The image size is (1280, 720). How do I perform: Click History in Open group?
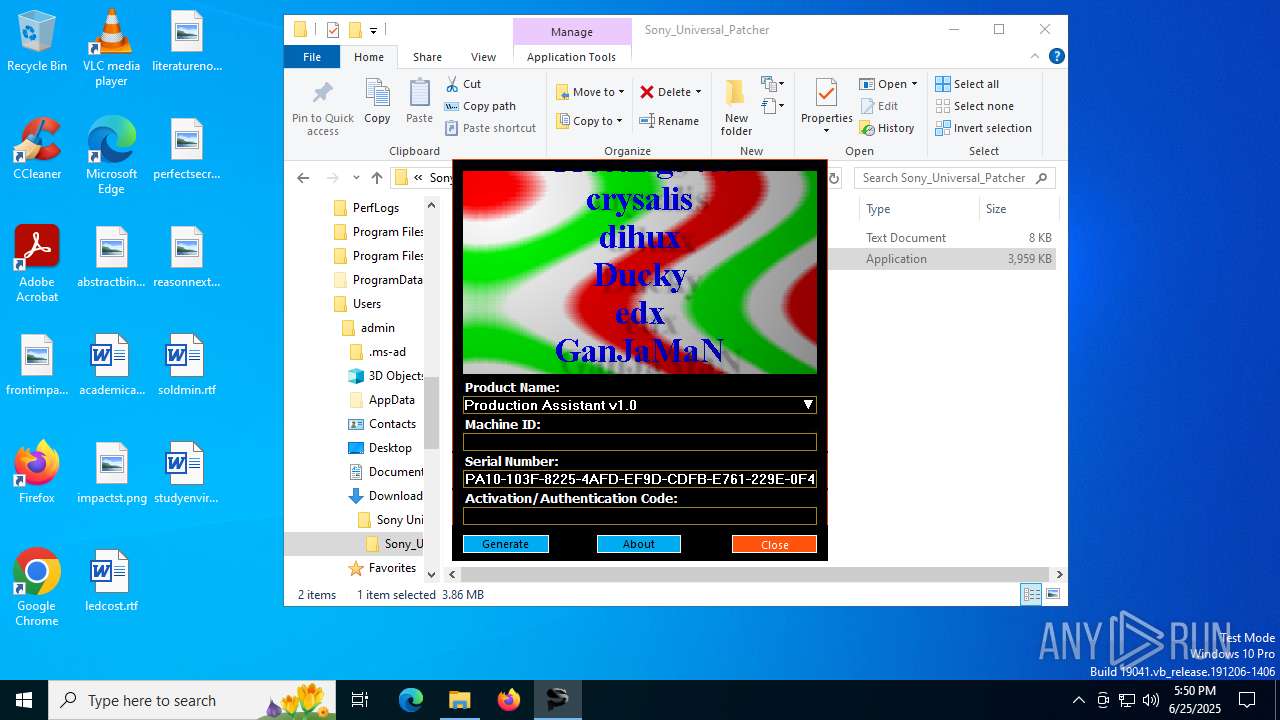click(886, 128)
